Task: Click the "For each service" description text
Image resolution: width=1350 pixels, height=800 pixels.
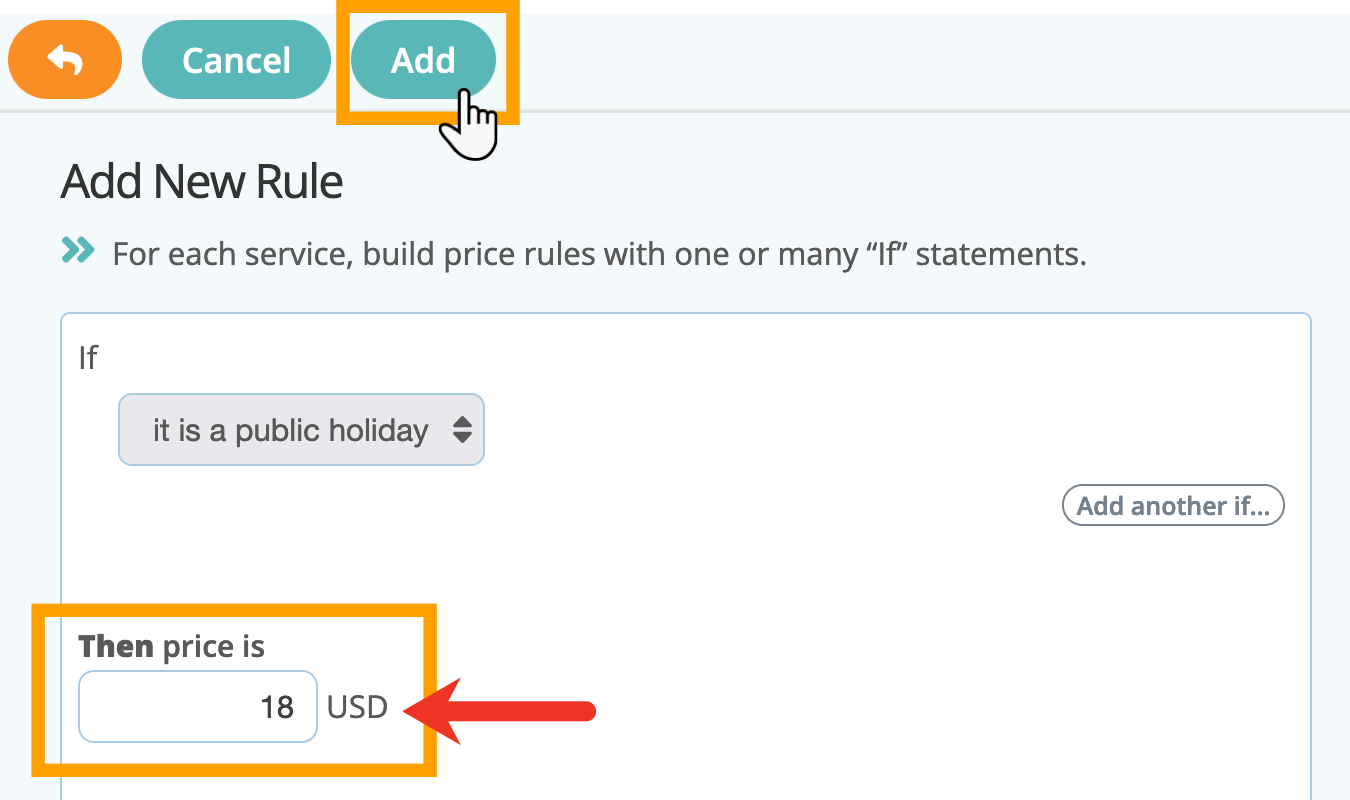Action: (599, 254)
